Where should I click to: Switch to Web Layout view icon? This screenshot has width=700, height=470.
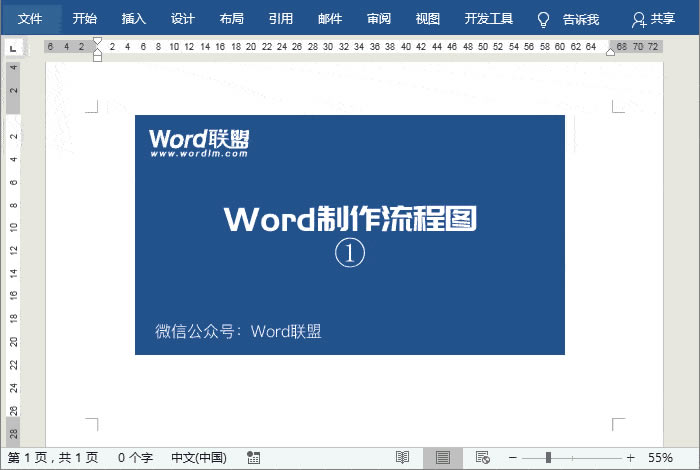pos(482,457)
